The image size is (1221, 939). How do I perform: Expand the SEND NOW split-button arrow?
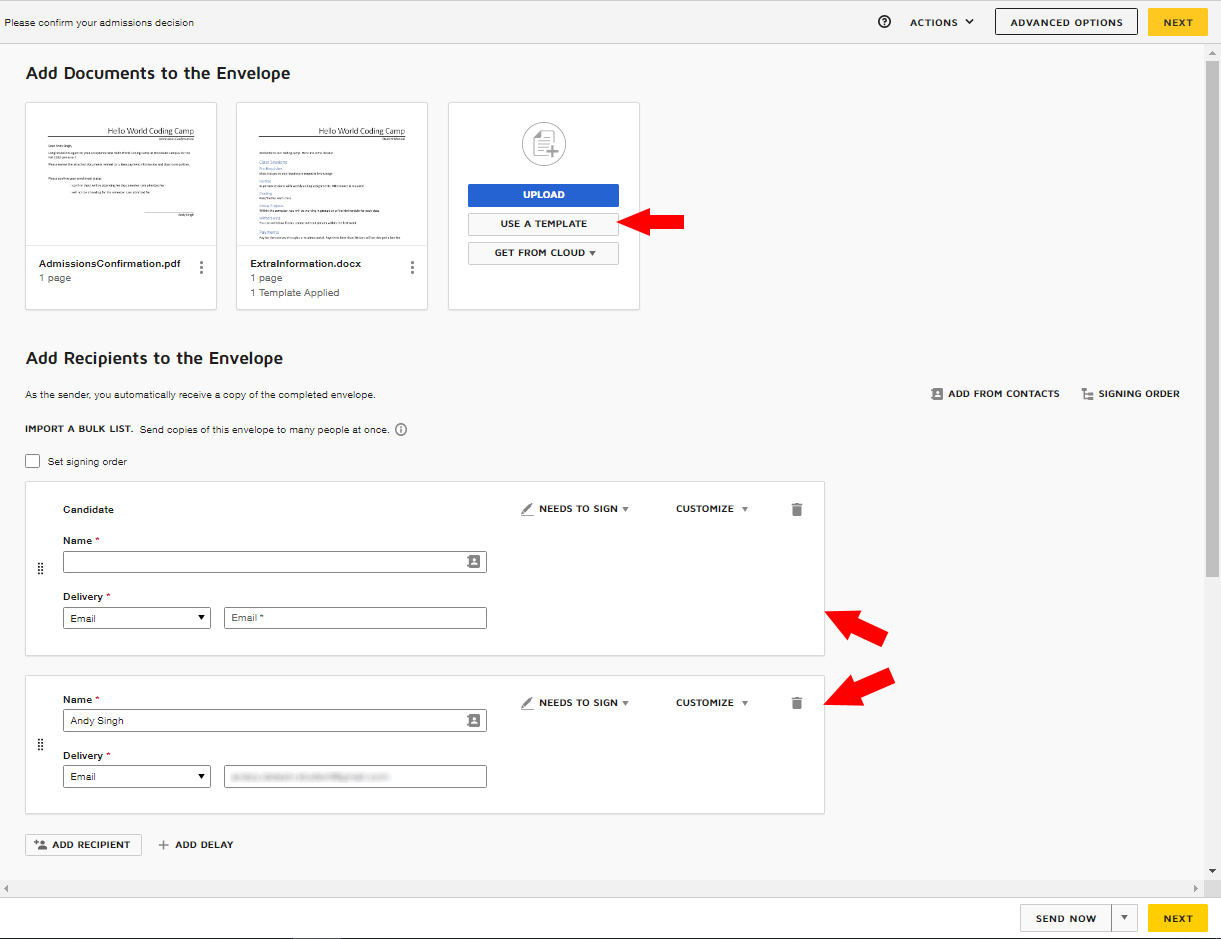click(1124, 917)
